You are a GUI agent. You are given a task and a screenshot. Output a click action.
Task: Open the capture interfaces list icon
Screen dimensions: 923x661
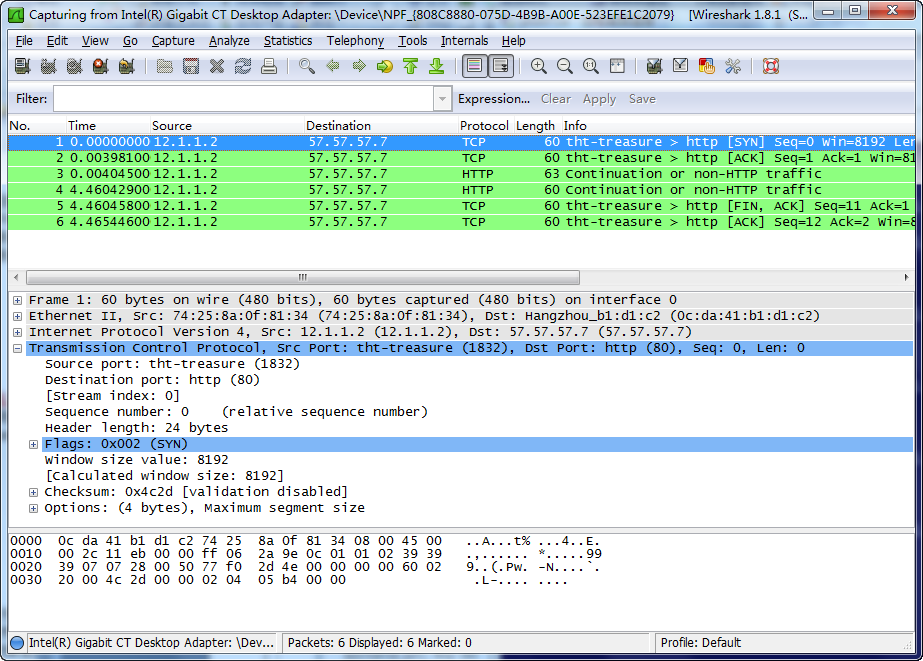coord(22,66)
